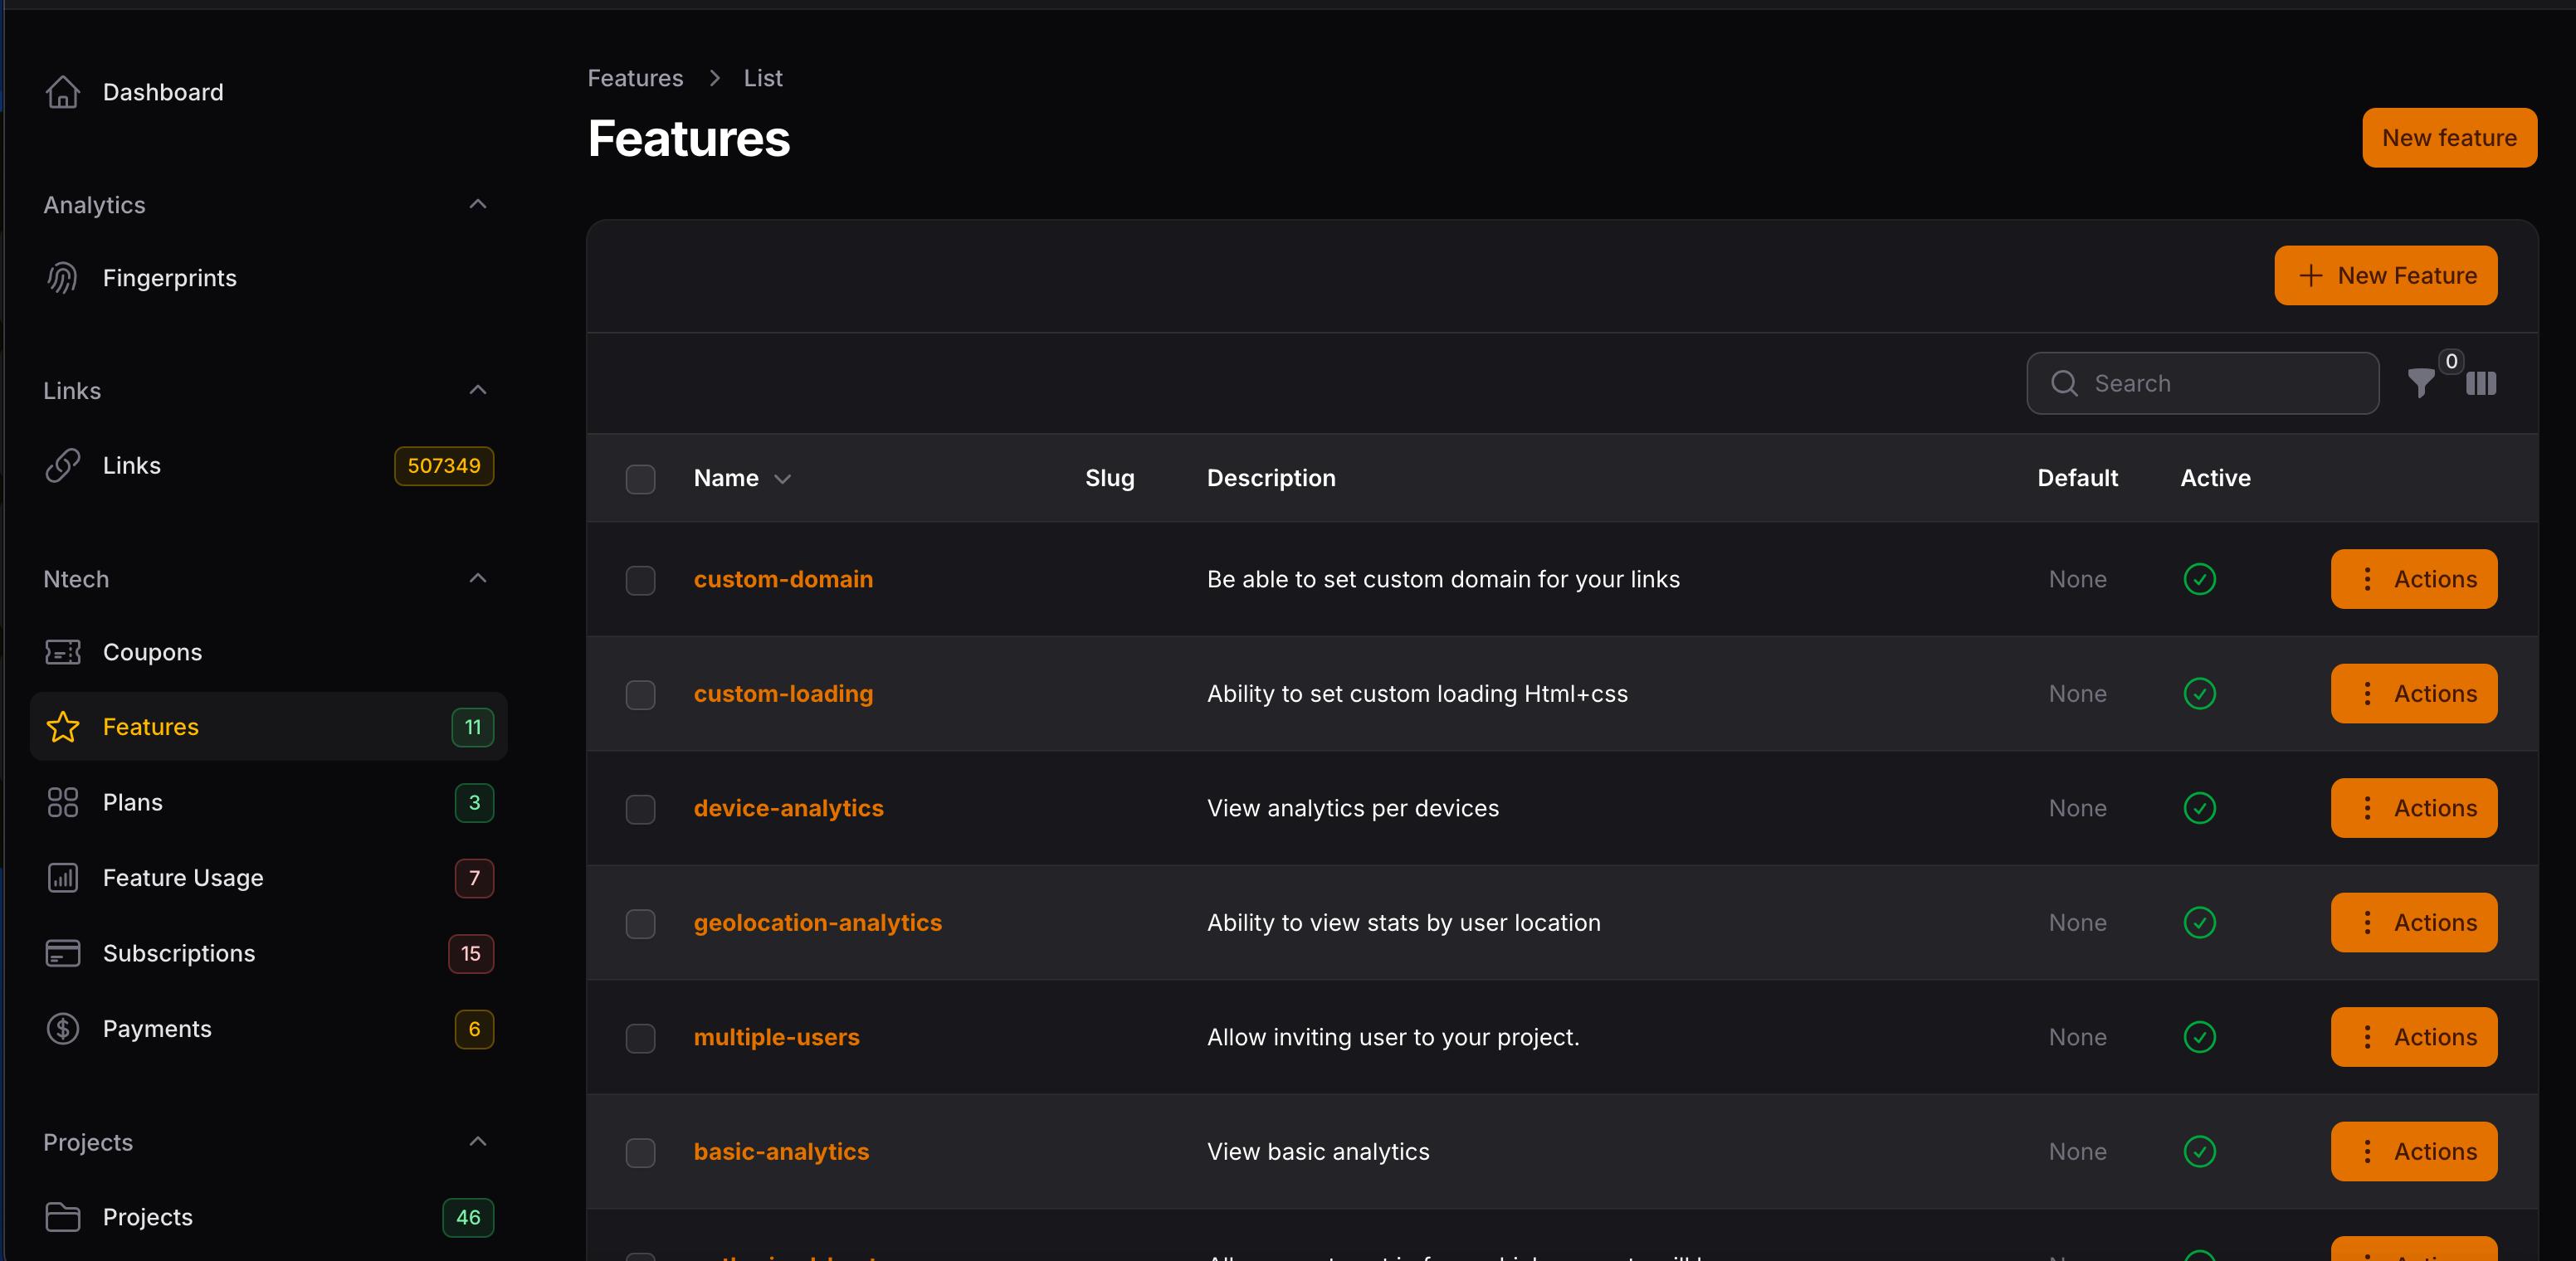2576x1261 pixels.
Task: Check the select-all checkbox in table header
Action: (x=641, y=479)
